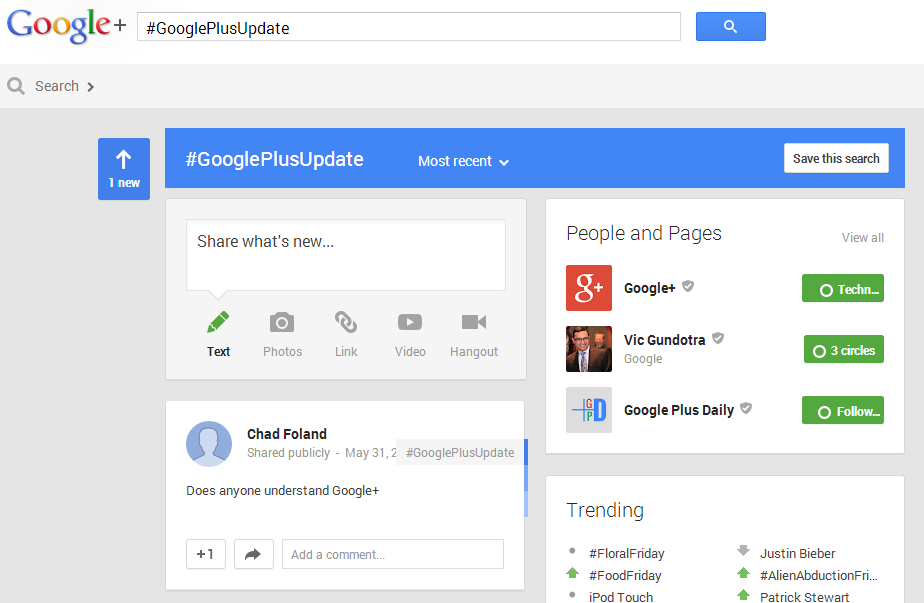Viewport: 924px width, 603px height.
Task: Click the Google+ logo
Action: point(66,26)
